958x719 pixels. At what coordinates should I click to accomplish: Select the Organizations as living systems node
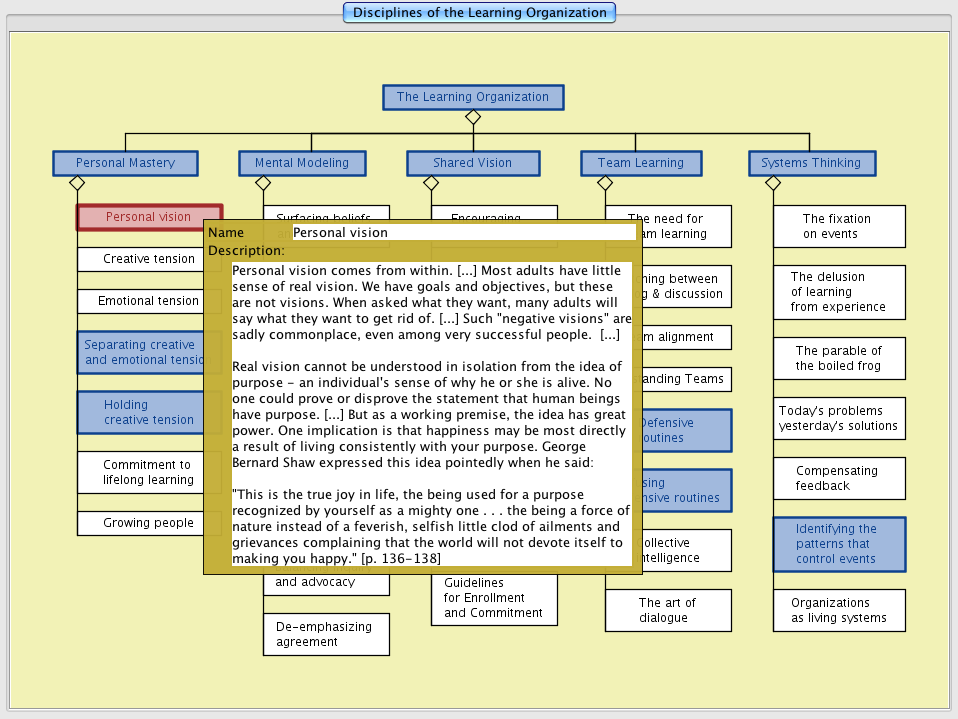[839, 610]
